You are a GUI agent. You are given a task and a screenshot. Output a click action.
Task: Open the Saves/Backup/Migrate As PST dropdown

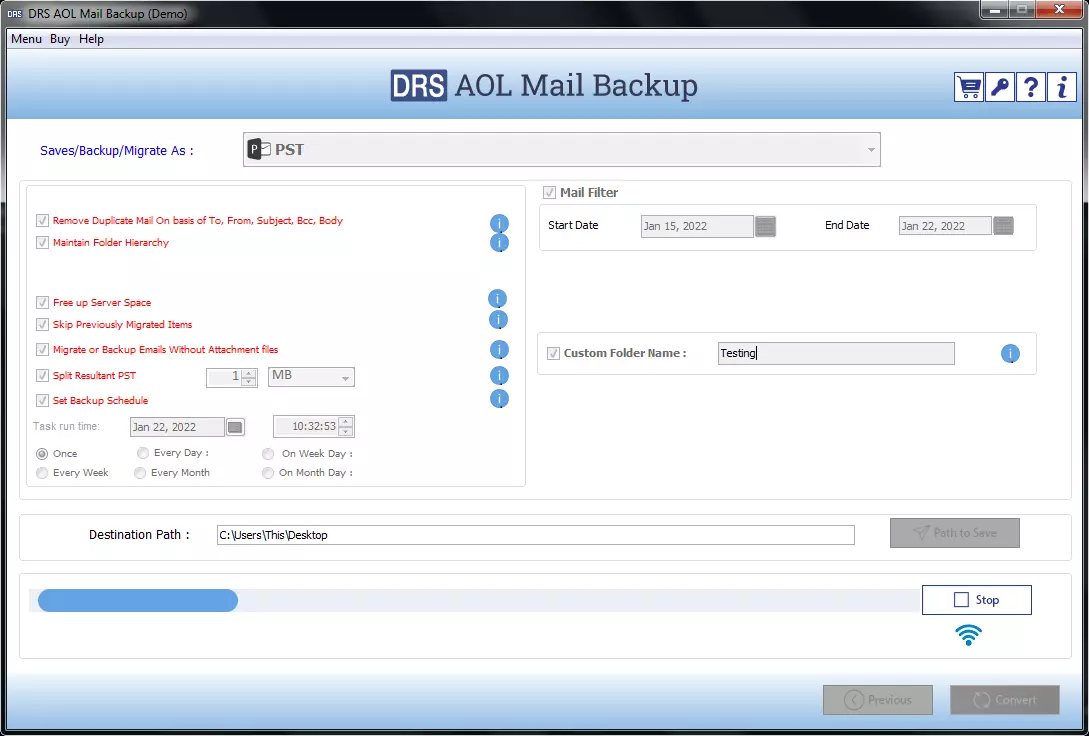point(562,149)
